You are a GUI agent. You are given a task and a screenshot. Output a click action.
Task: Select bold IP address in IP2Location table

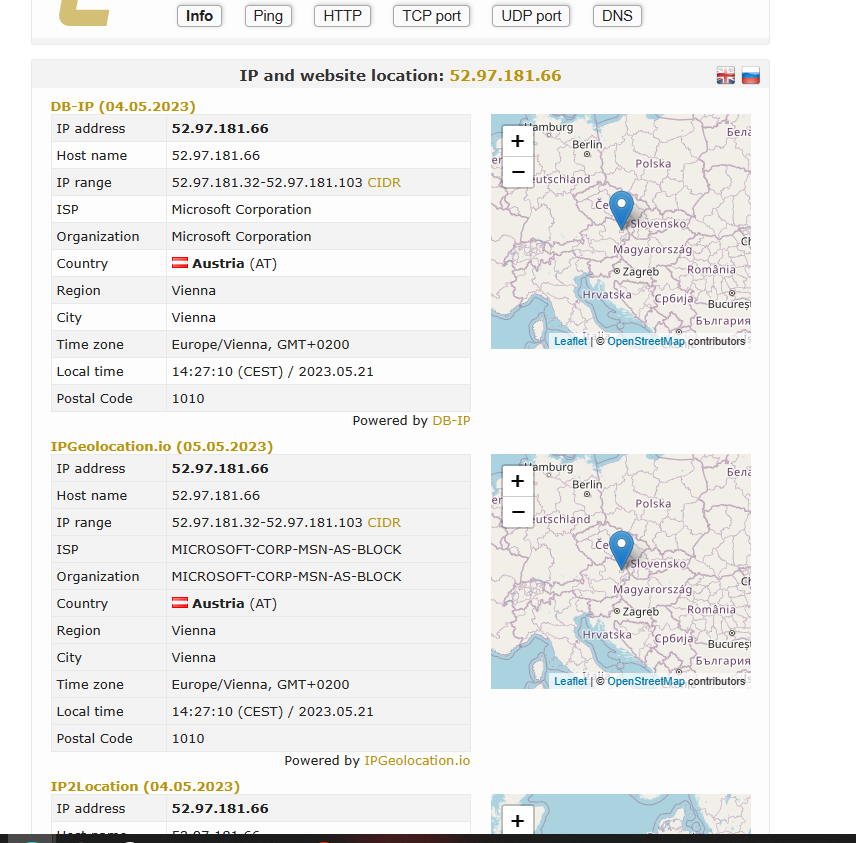click(x=220, y=809)
